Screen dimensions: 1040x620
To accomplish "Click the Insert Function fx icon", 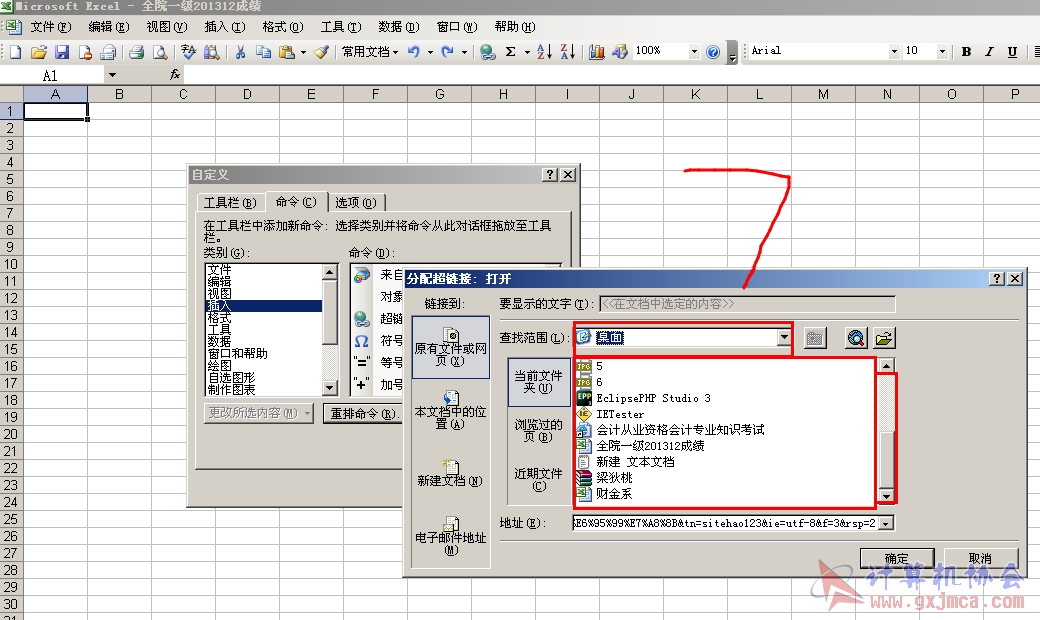I will pyautogui.click(x=175, y=75).
